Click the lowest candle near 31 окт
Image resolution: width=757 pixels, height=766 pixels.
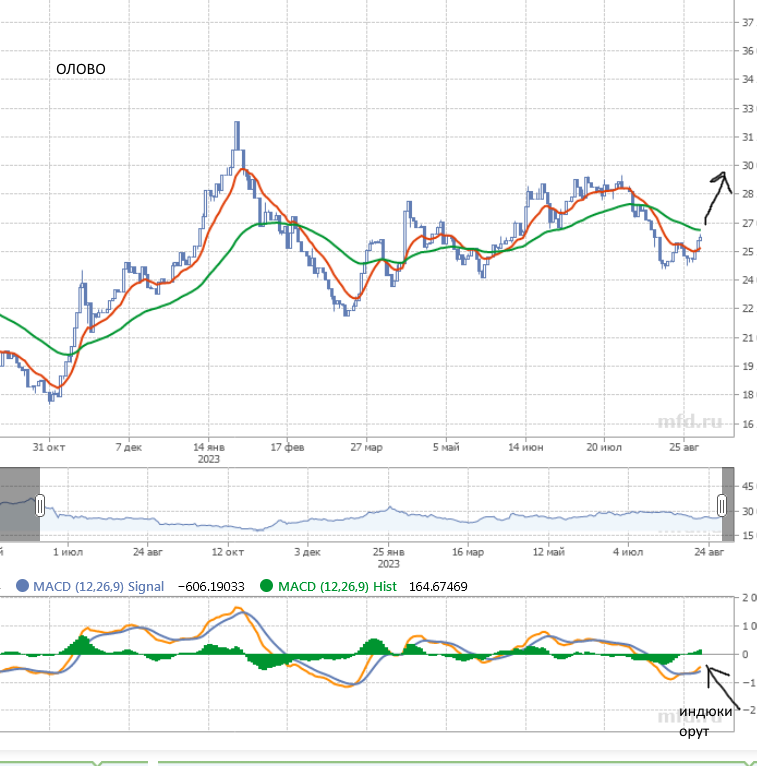51,397
